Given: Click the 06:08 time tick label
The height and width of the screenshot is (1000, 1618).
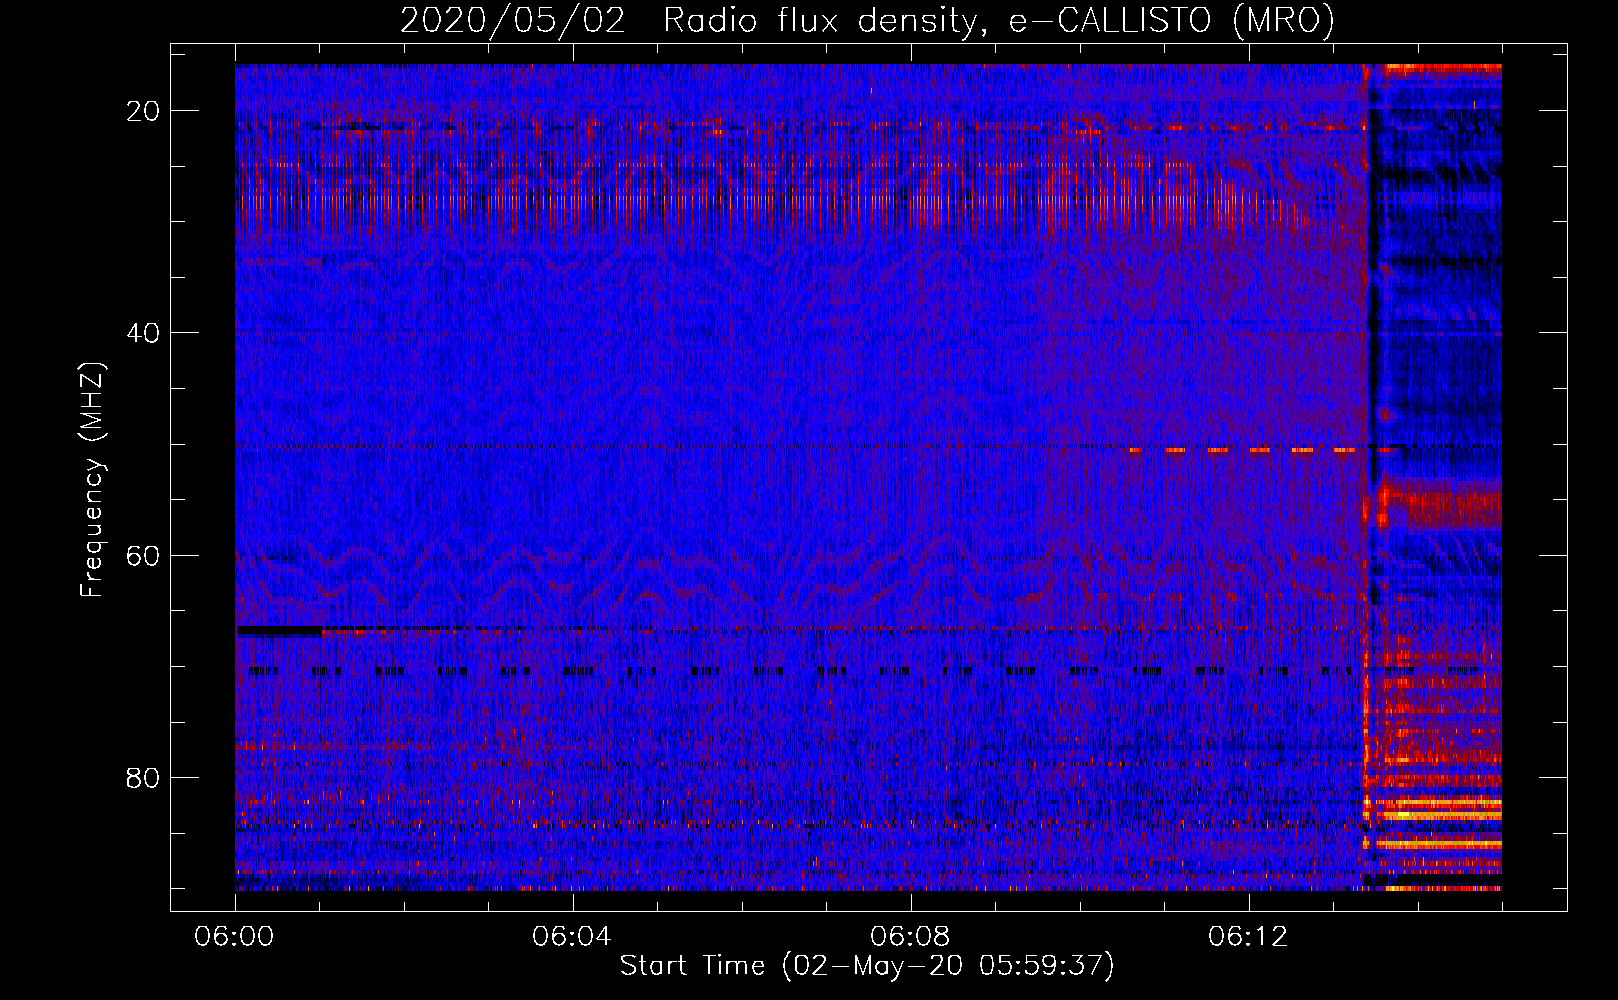Looking at the screenshot, I should pos(910,937).
